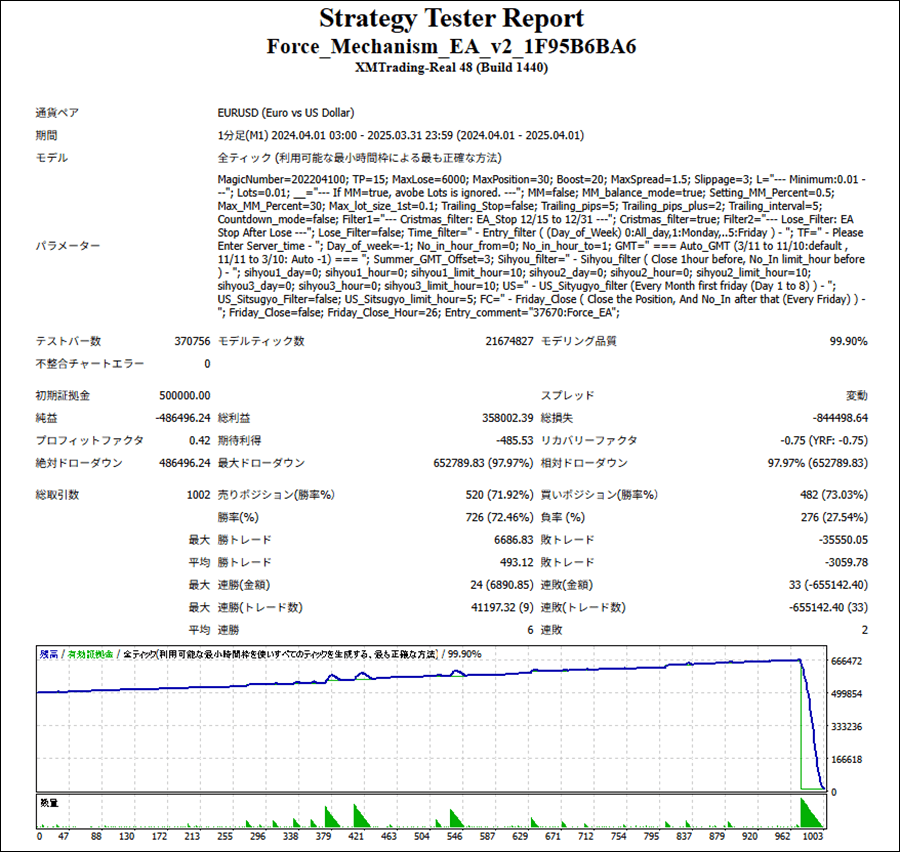This screenshot has width=900, height=852.
Task: Click the 総利益 label
Action: point(234,418)
